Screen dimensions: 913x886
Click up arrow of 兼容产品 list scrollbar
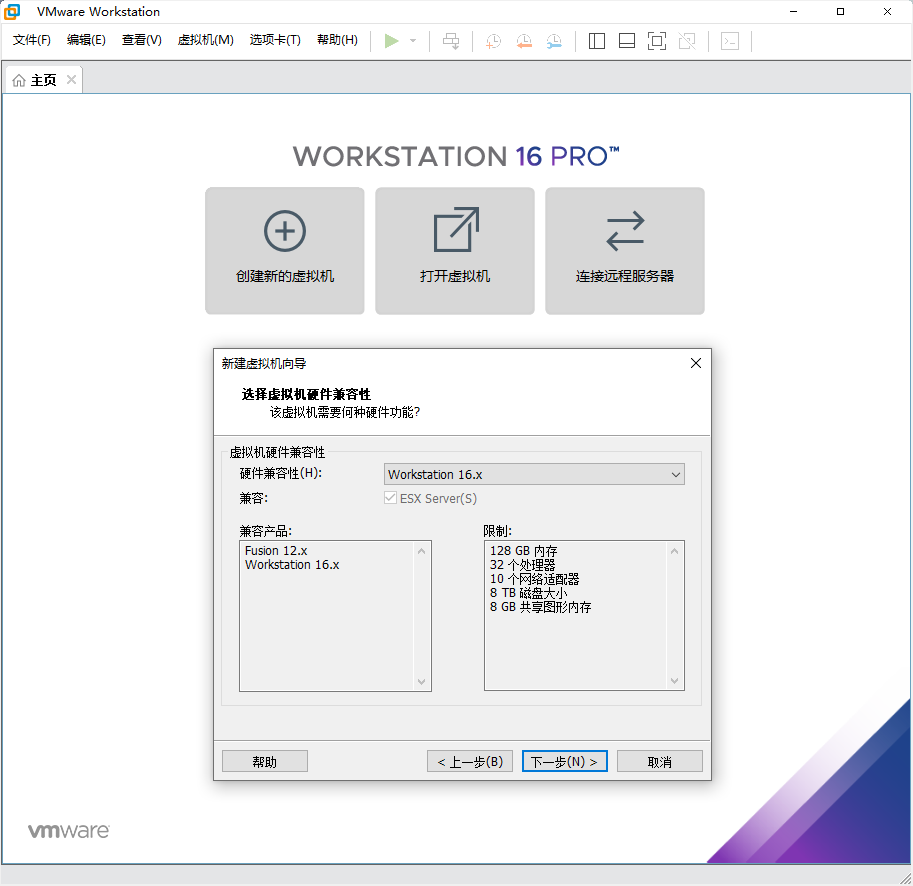point(422,551)
